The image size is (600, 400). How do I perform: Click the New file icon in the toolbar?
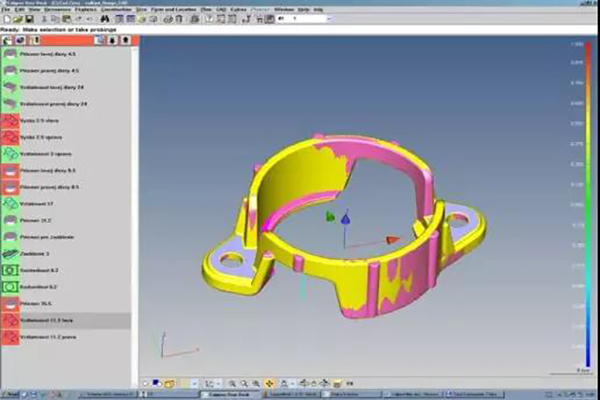click(7, 19)
